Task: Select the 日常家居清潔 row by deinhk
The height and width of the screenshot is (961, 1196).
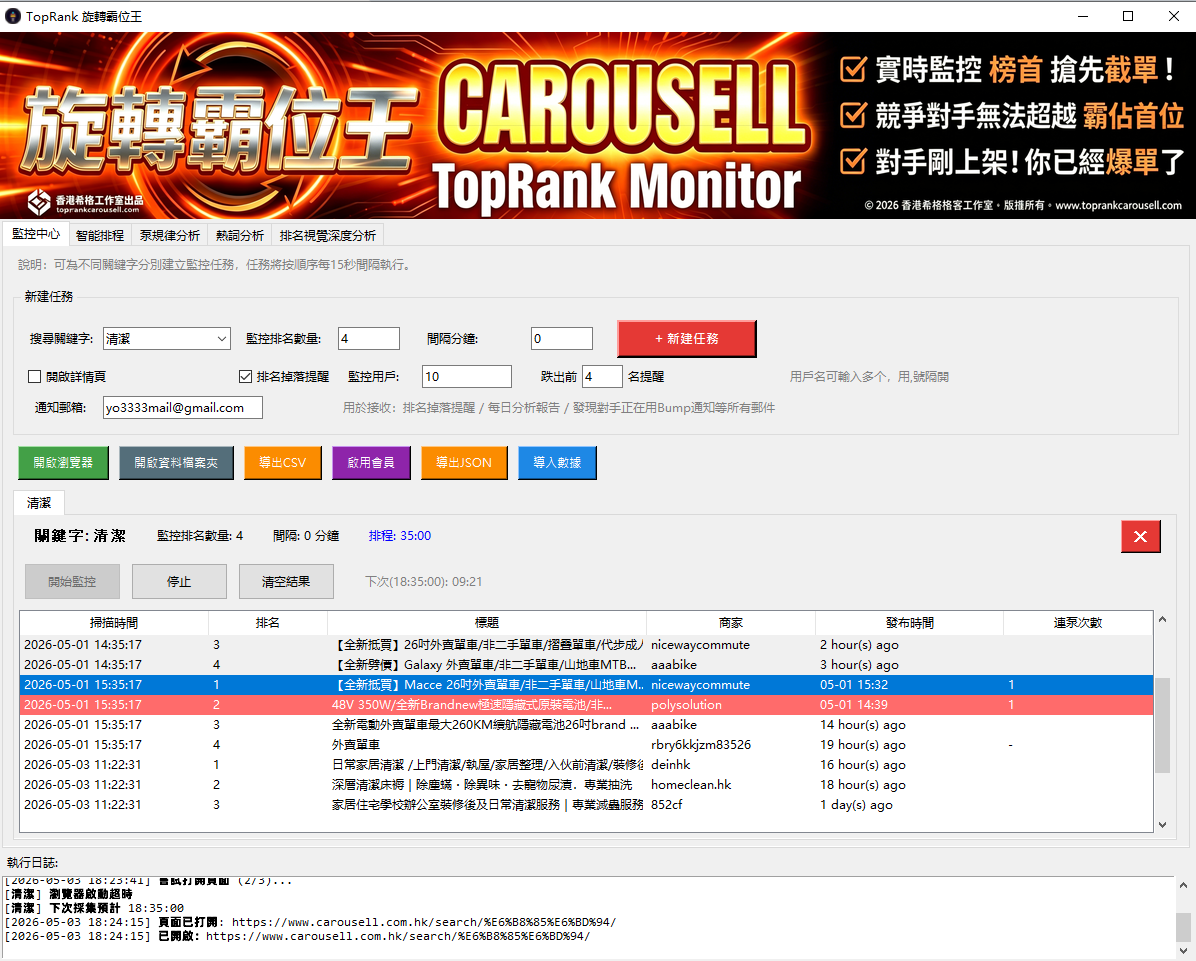Action: (x=587, y=765)
